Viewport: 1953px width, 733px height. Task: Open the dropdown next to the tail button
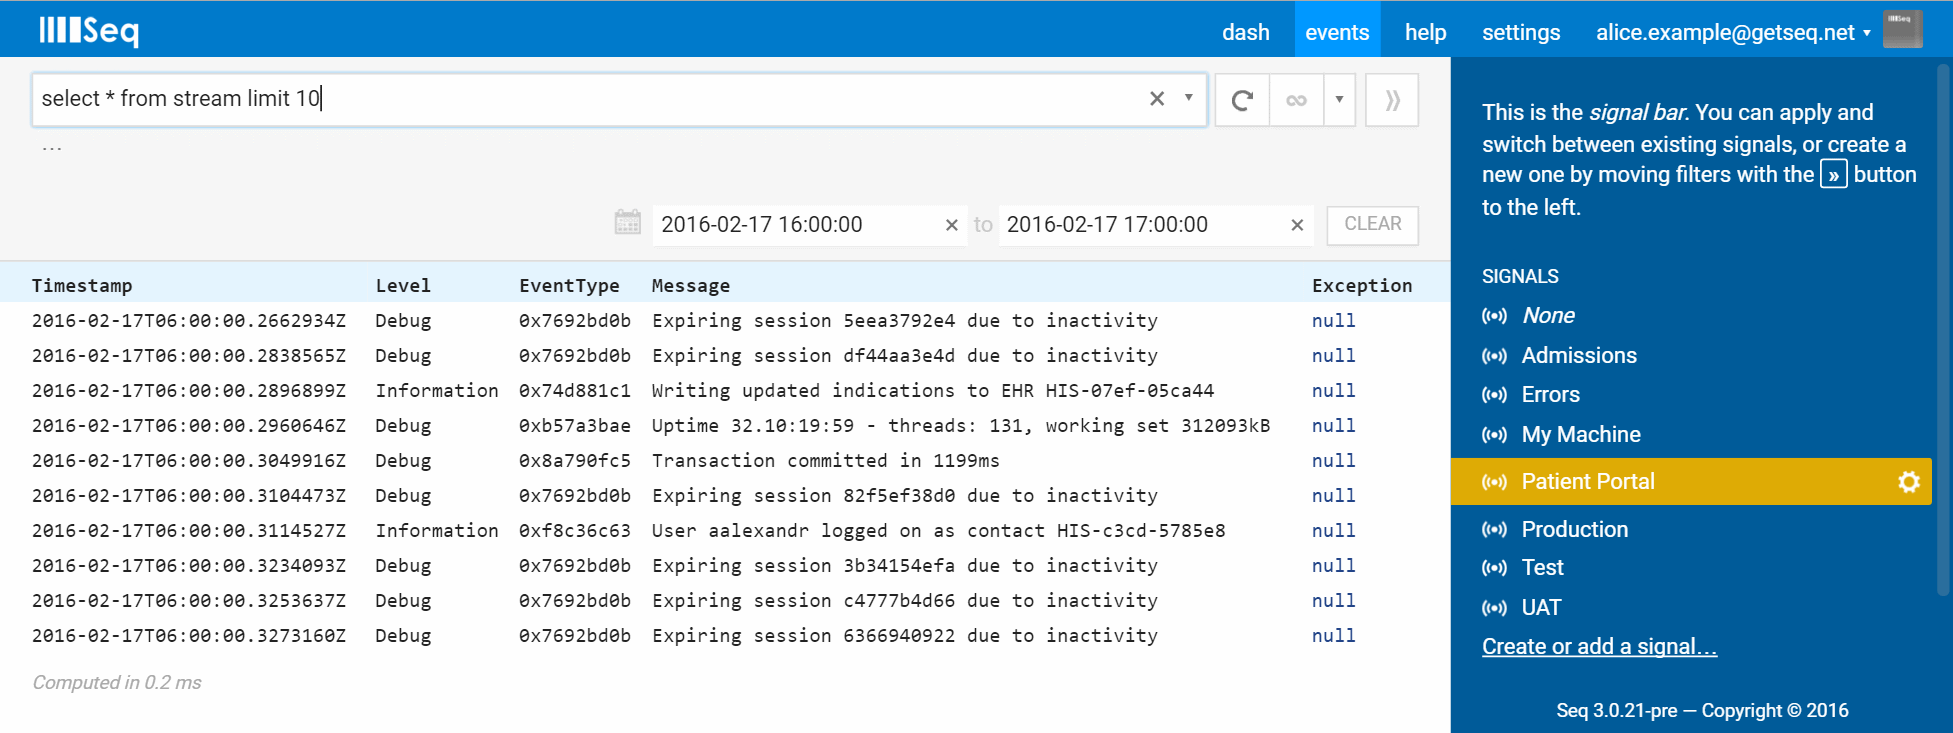tap(1339, 100)
